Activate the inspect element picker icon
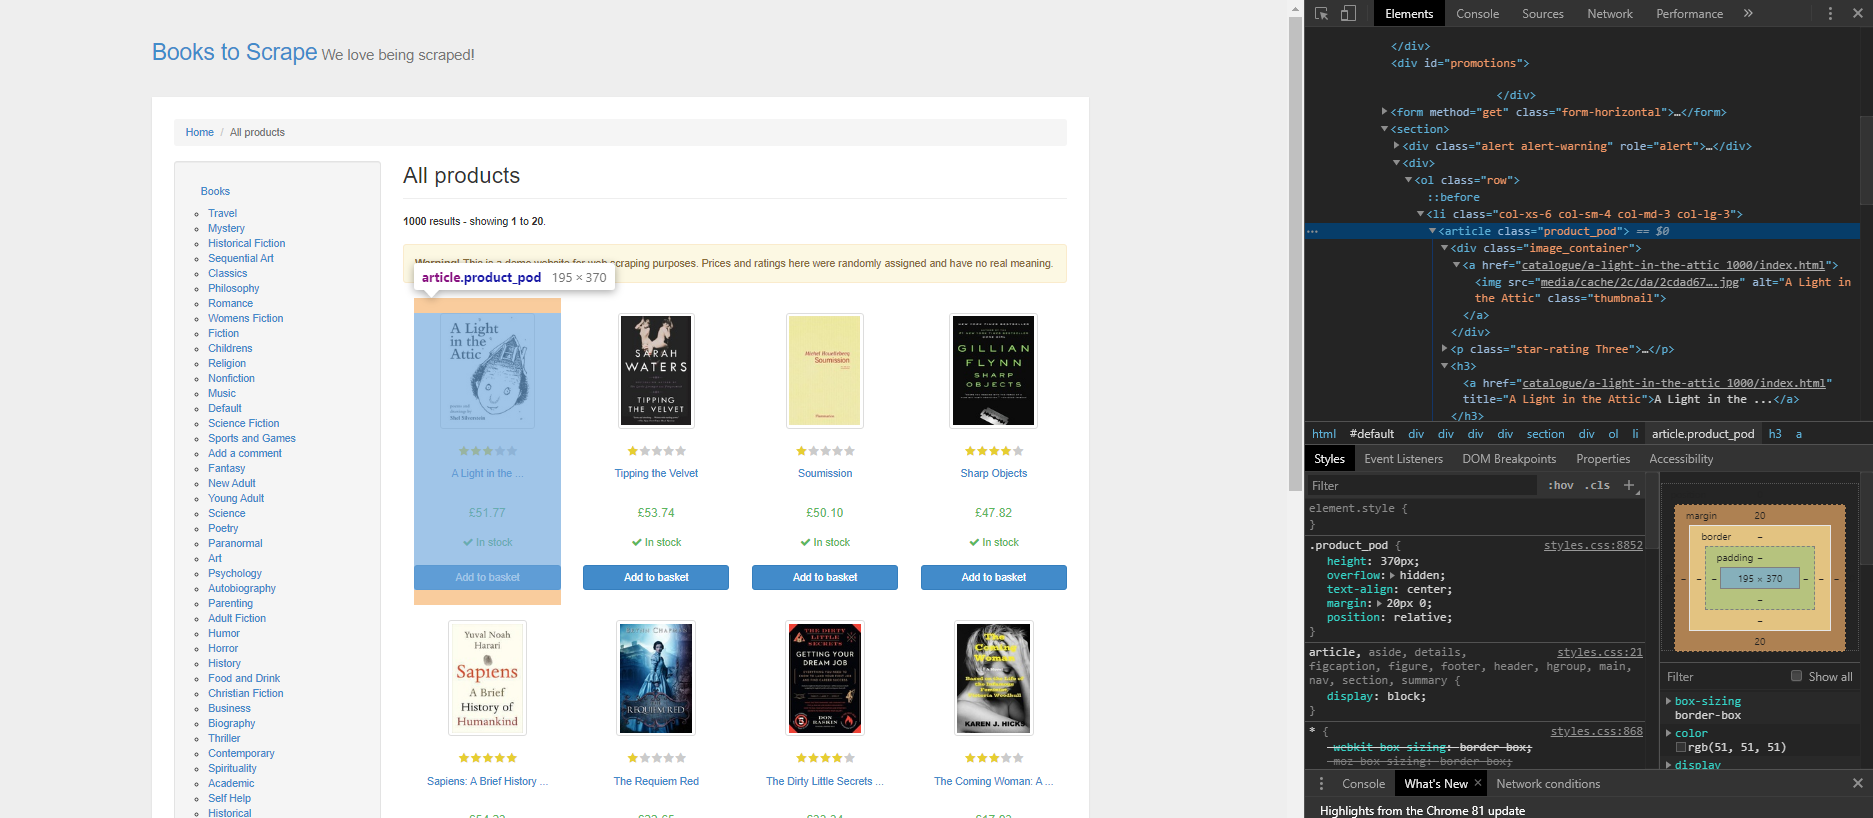Image resolution: width=1873 pixels, height=818 pixels. point(1321,13)
